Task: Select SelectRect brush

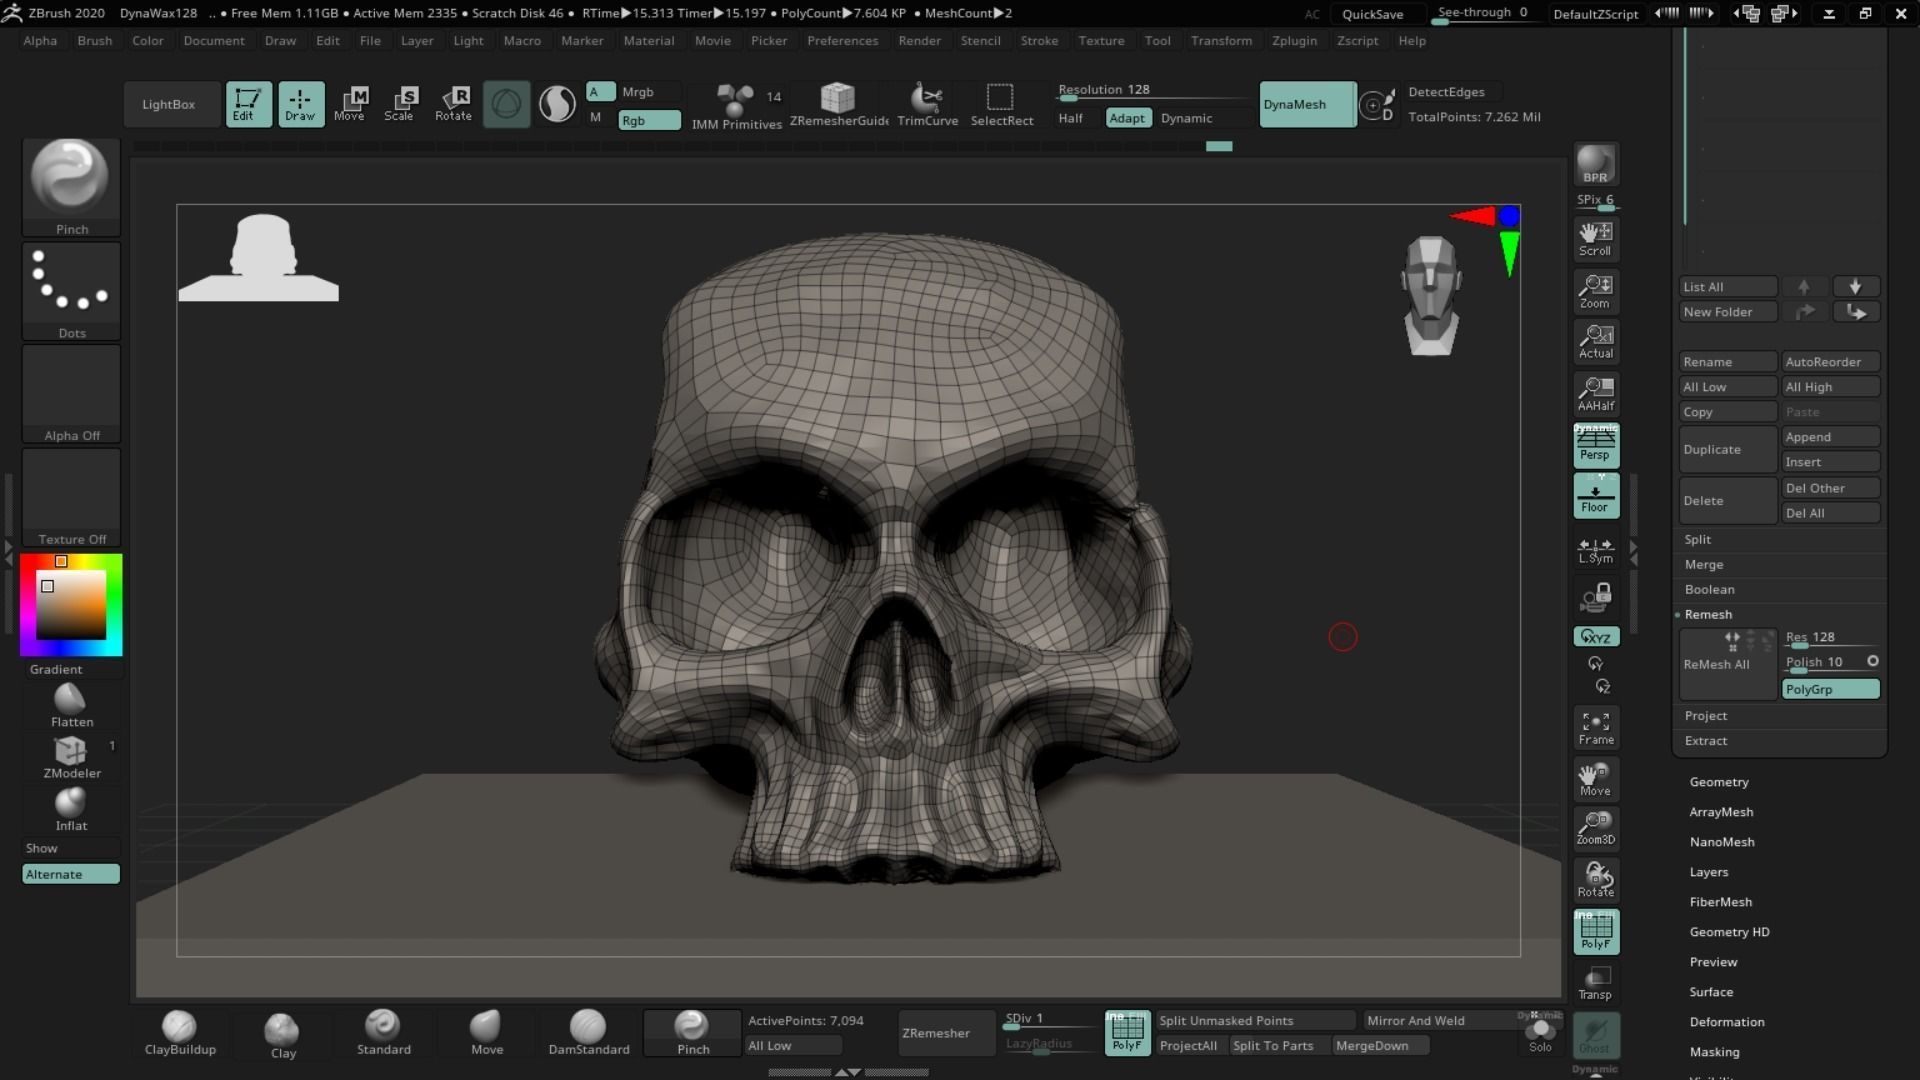Action: [x=1001, y=104]
